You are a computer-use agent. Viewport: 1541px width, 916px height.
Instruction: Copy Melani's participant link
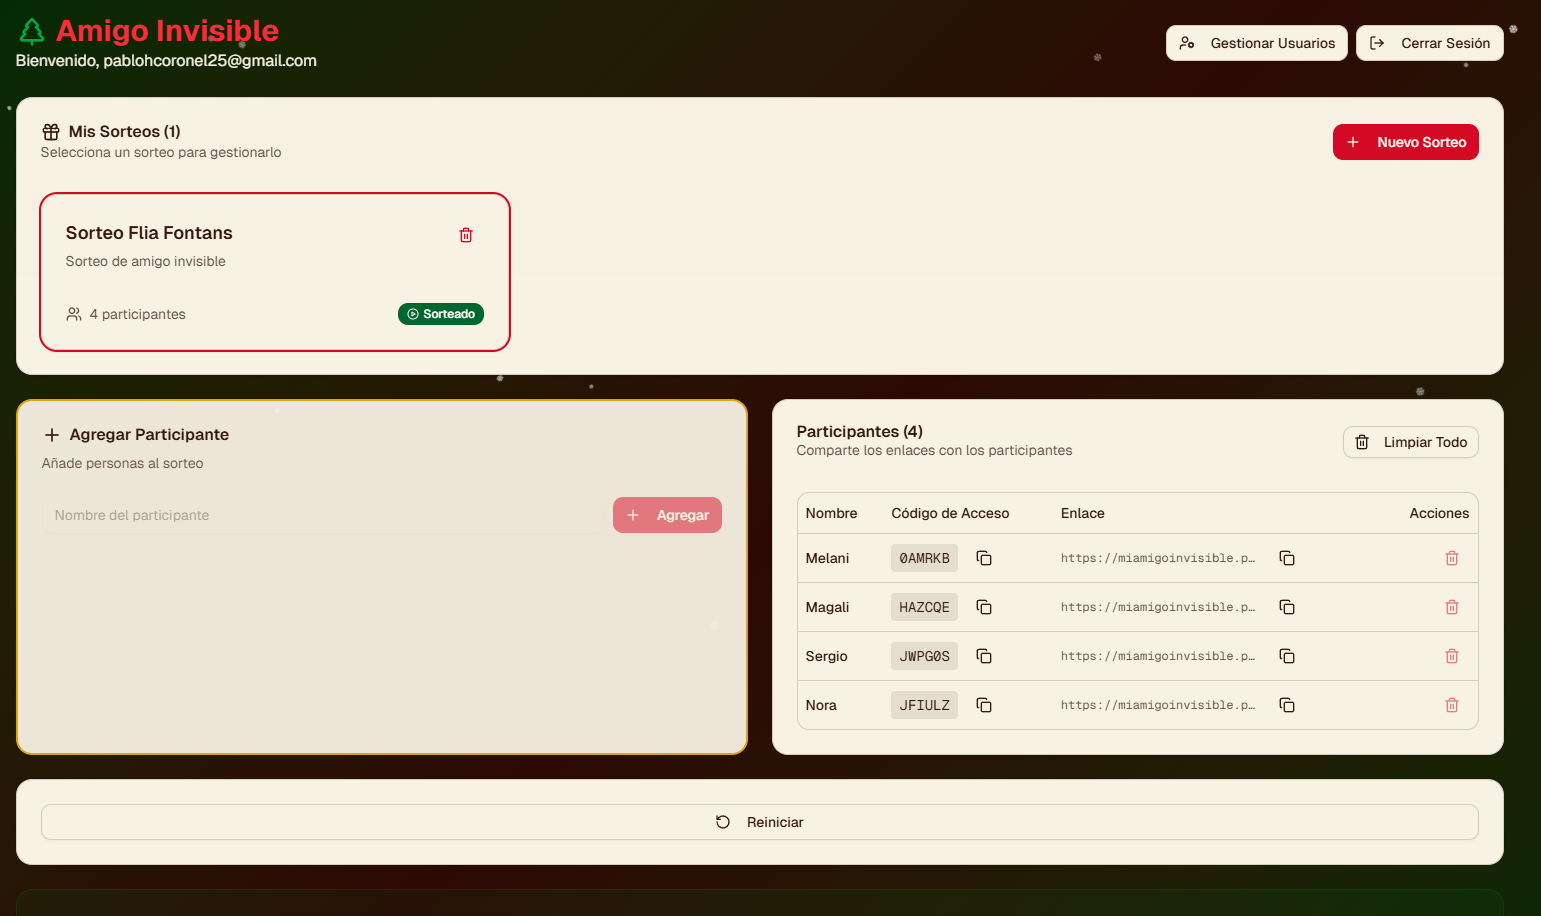coord(1287,558)
